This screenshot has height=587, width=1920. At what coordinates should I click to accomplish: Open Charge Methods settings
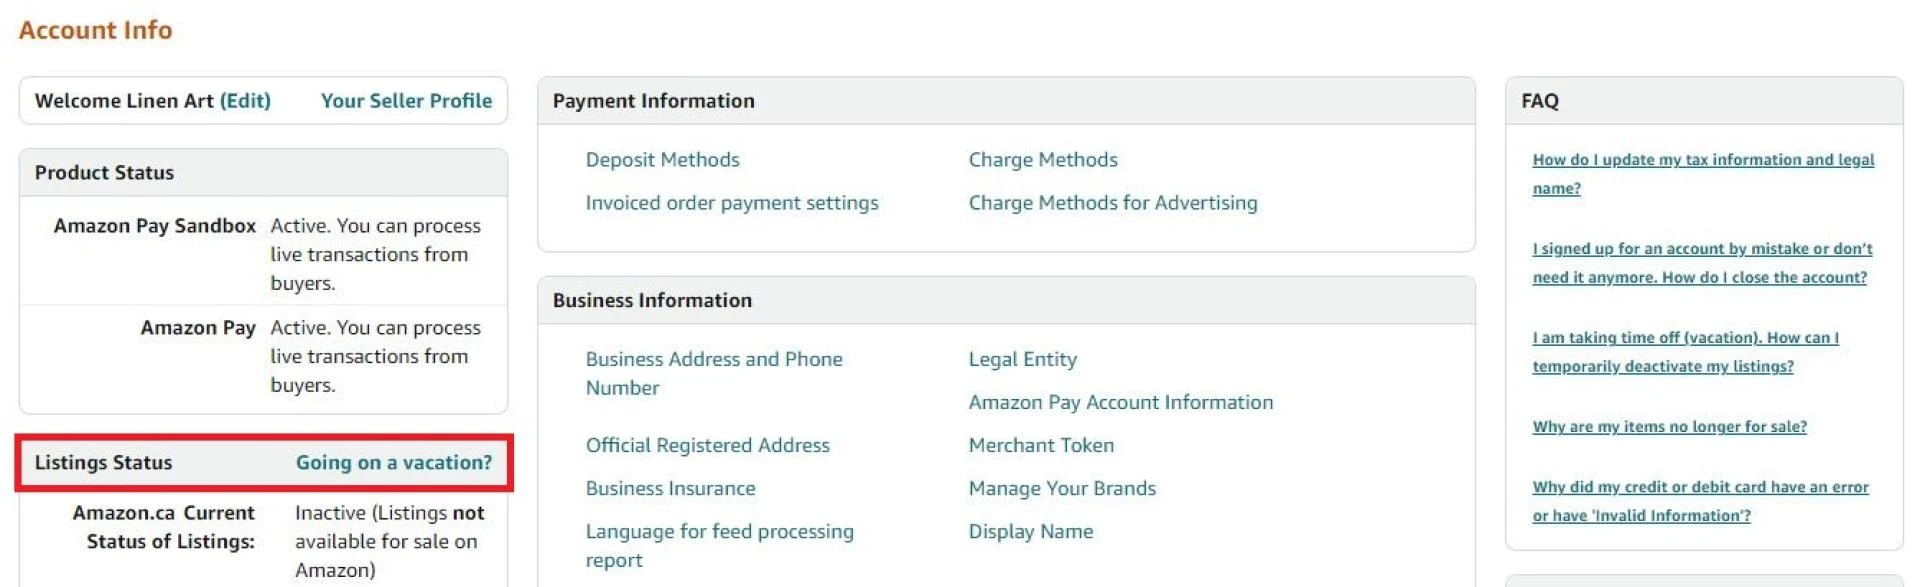1042,159
